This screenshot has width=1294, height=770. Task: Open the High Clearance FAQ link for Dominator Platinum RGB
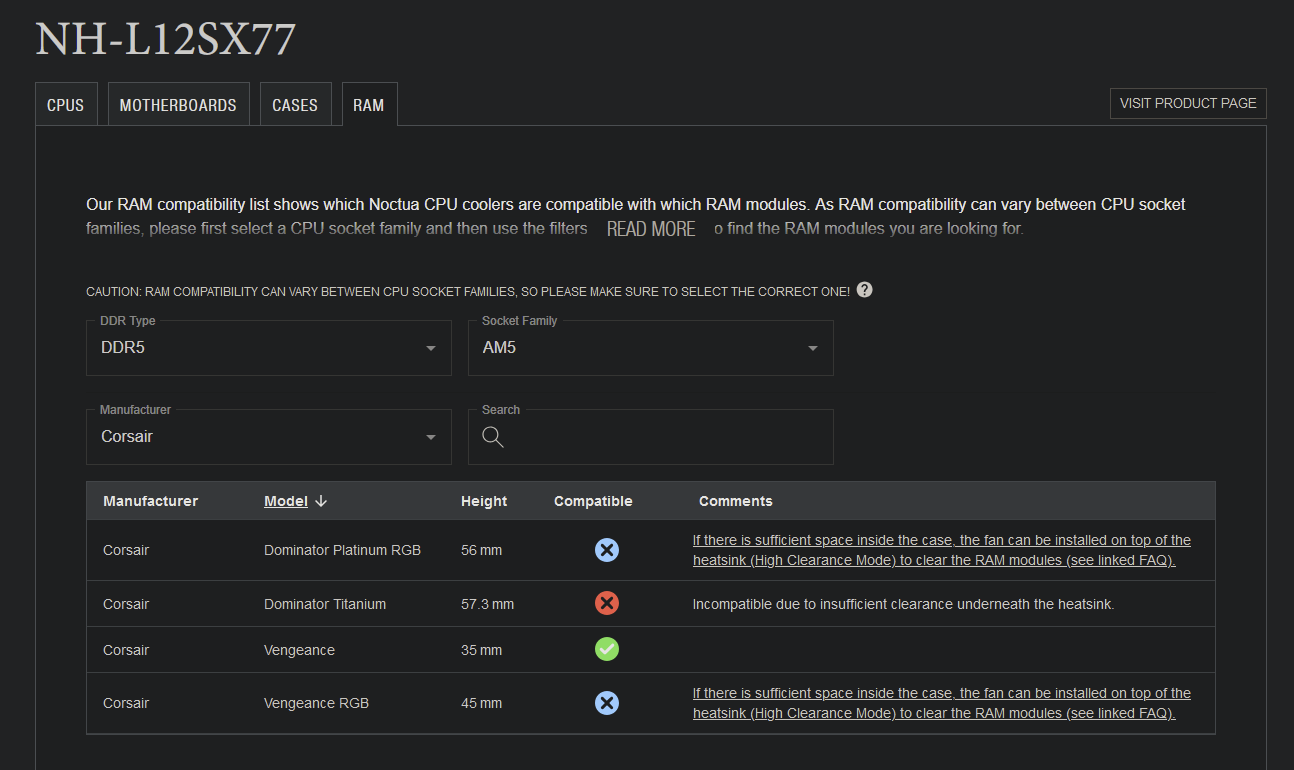(x=942, y=550)
